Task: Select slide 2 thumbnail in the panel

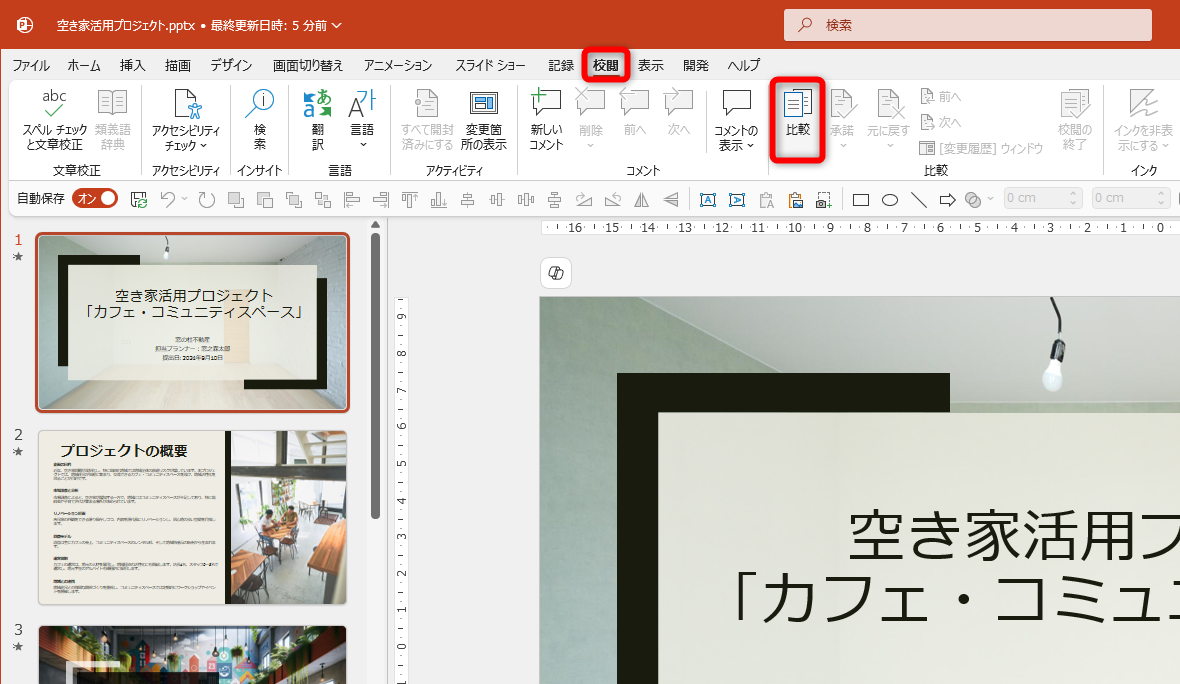Action: click(192, 517)
